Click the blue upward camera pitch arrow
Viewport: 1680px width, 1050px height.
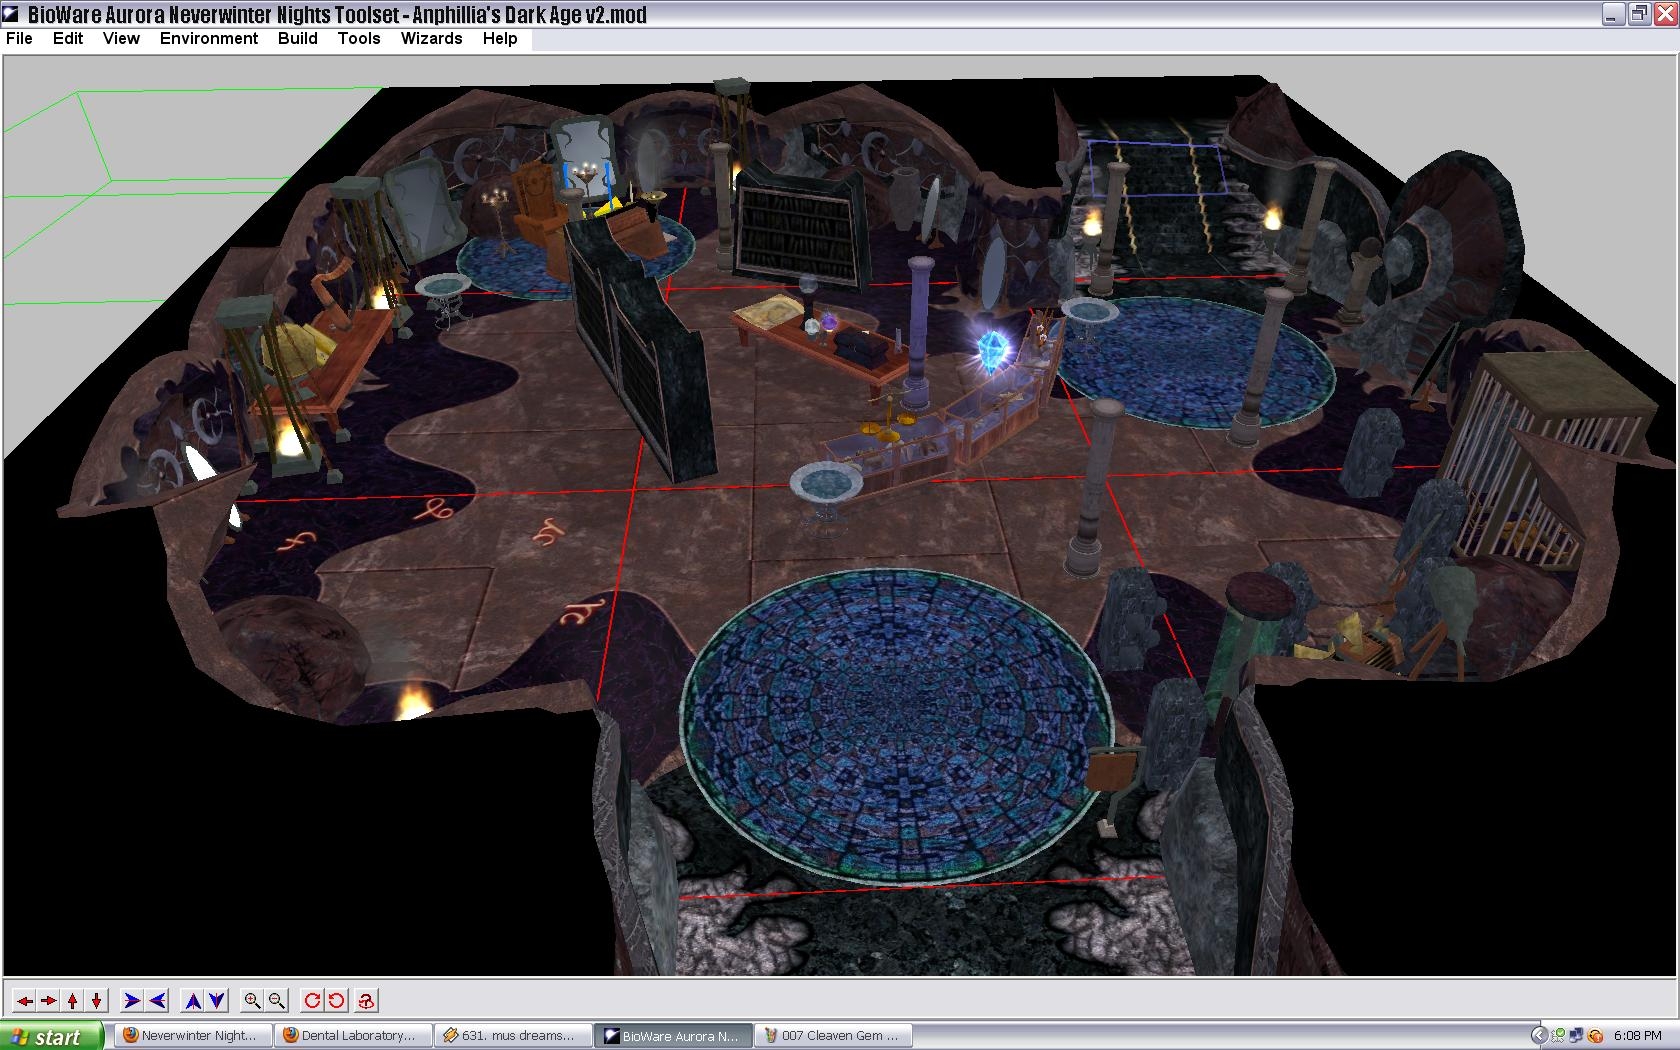[x=193, y=1000]
